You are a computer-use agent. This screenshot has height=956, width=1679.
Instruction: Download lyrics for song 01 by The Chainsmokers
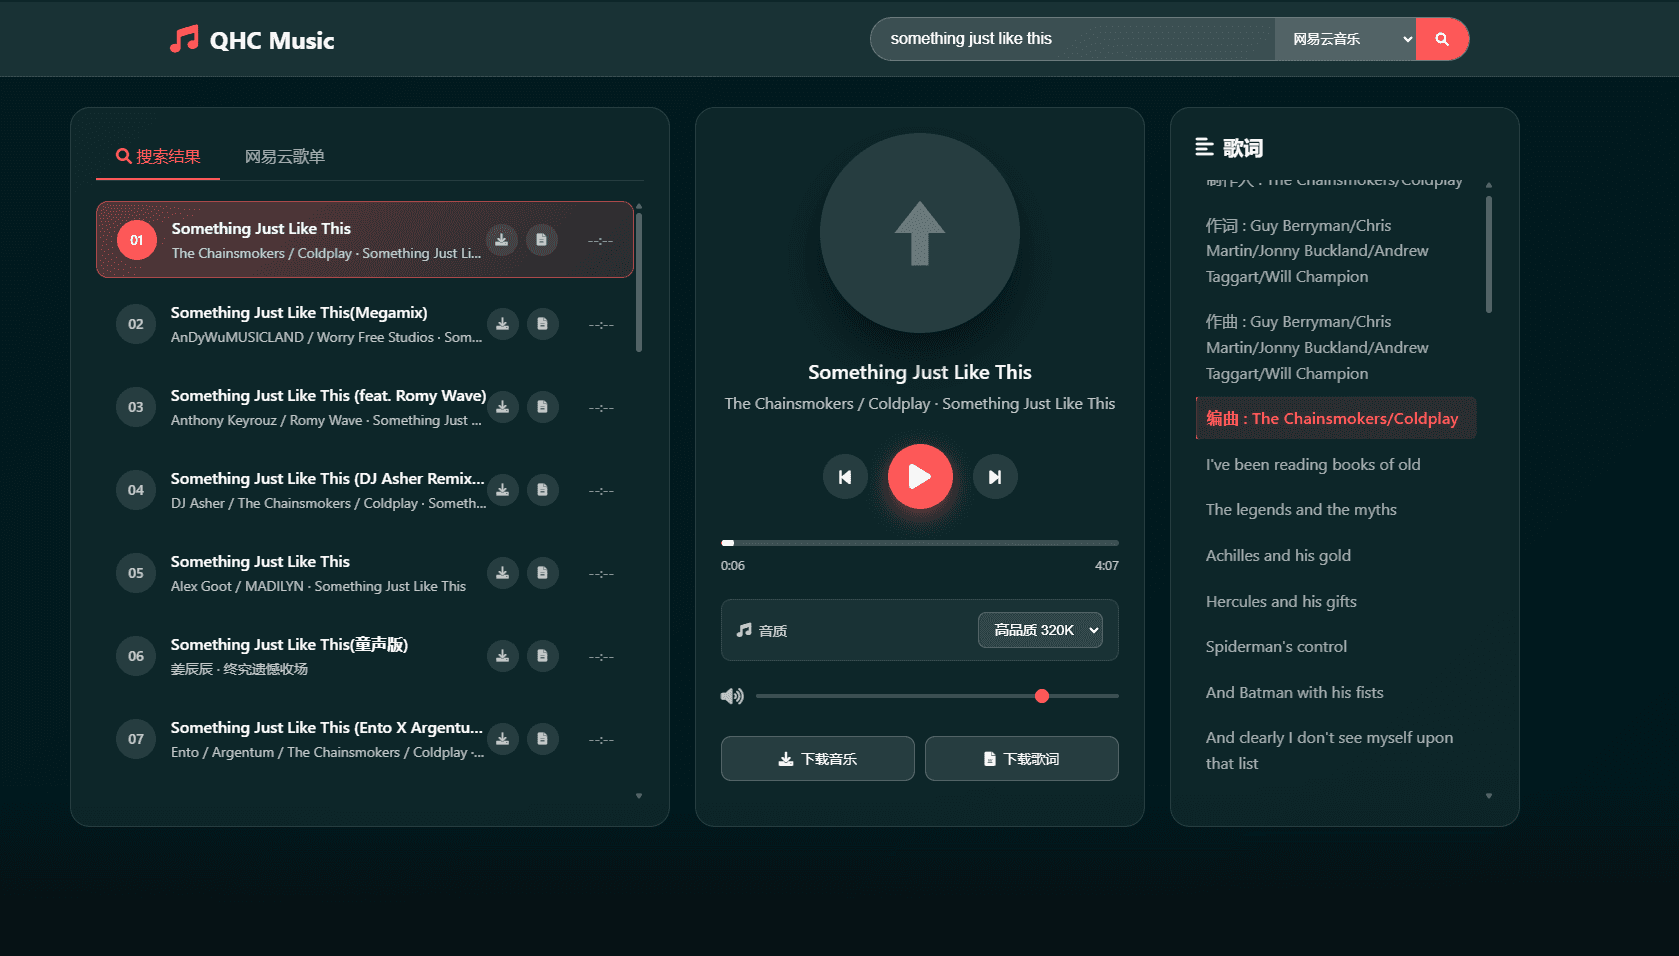coord(541,240)
